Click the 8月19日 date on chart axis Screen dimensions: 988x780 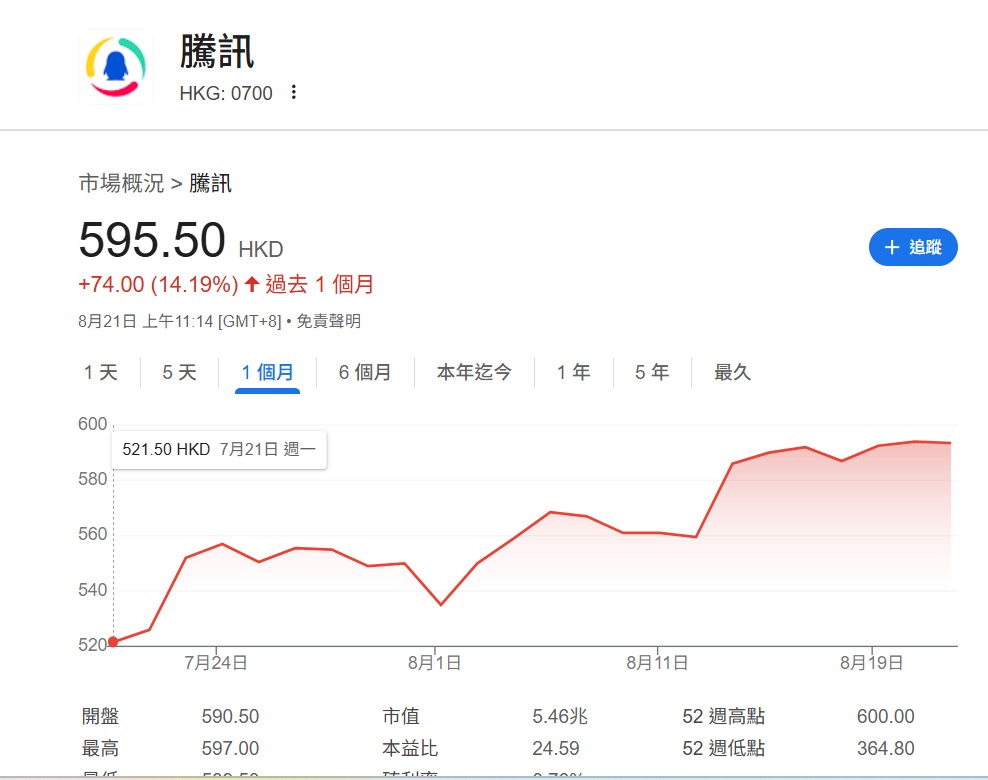pyautogui.click(x=872, y=663)
